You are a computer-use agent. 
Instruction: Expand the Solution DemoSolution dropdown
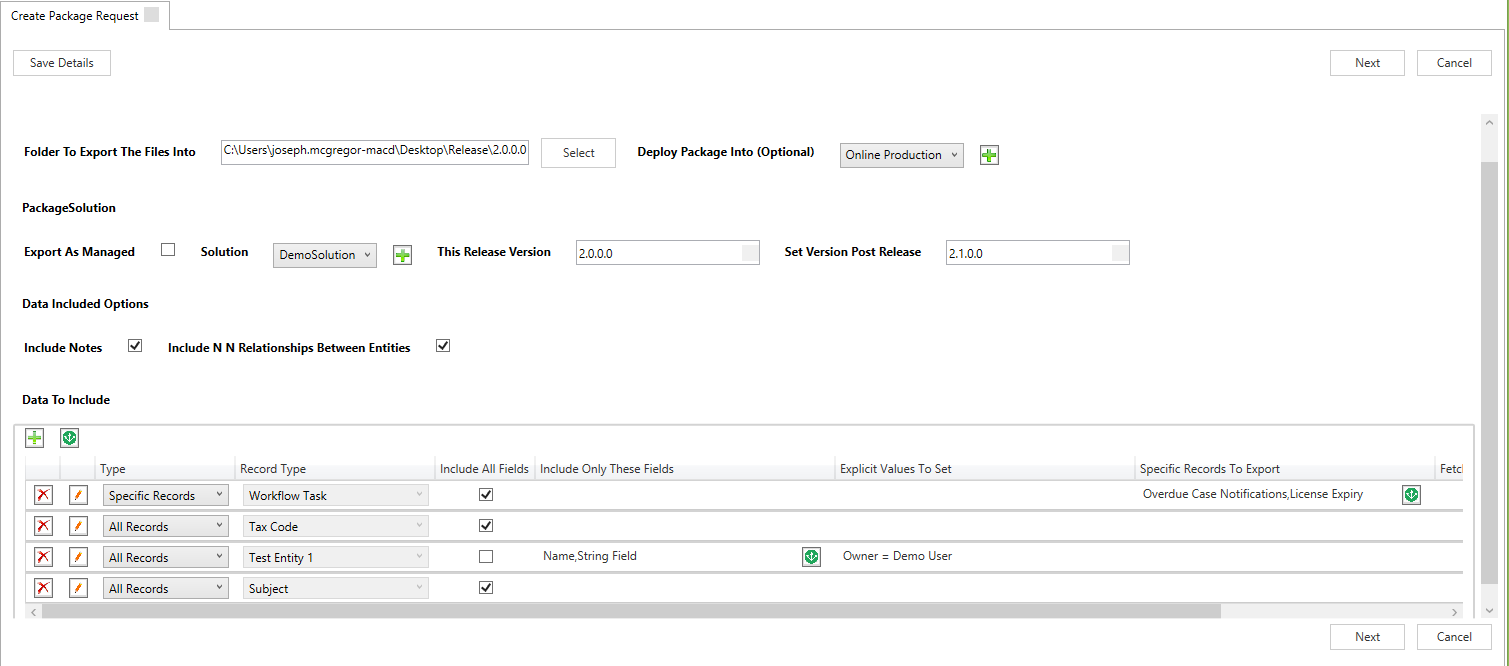(325, 255)
